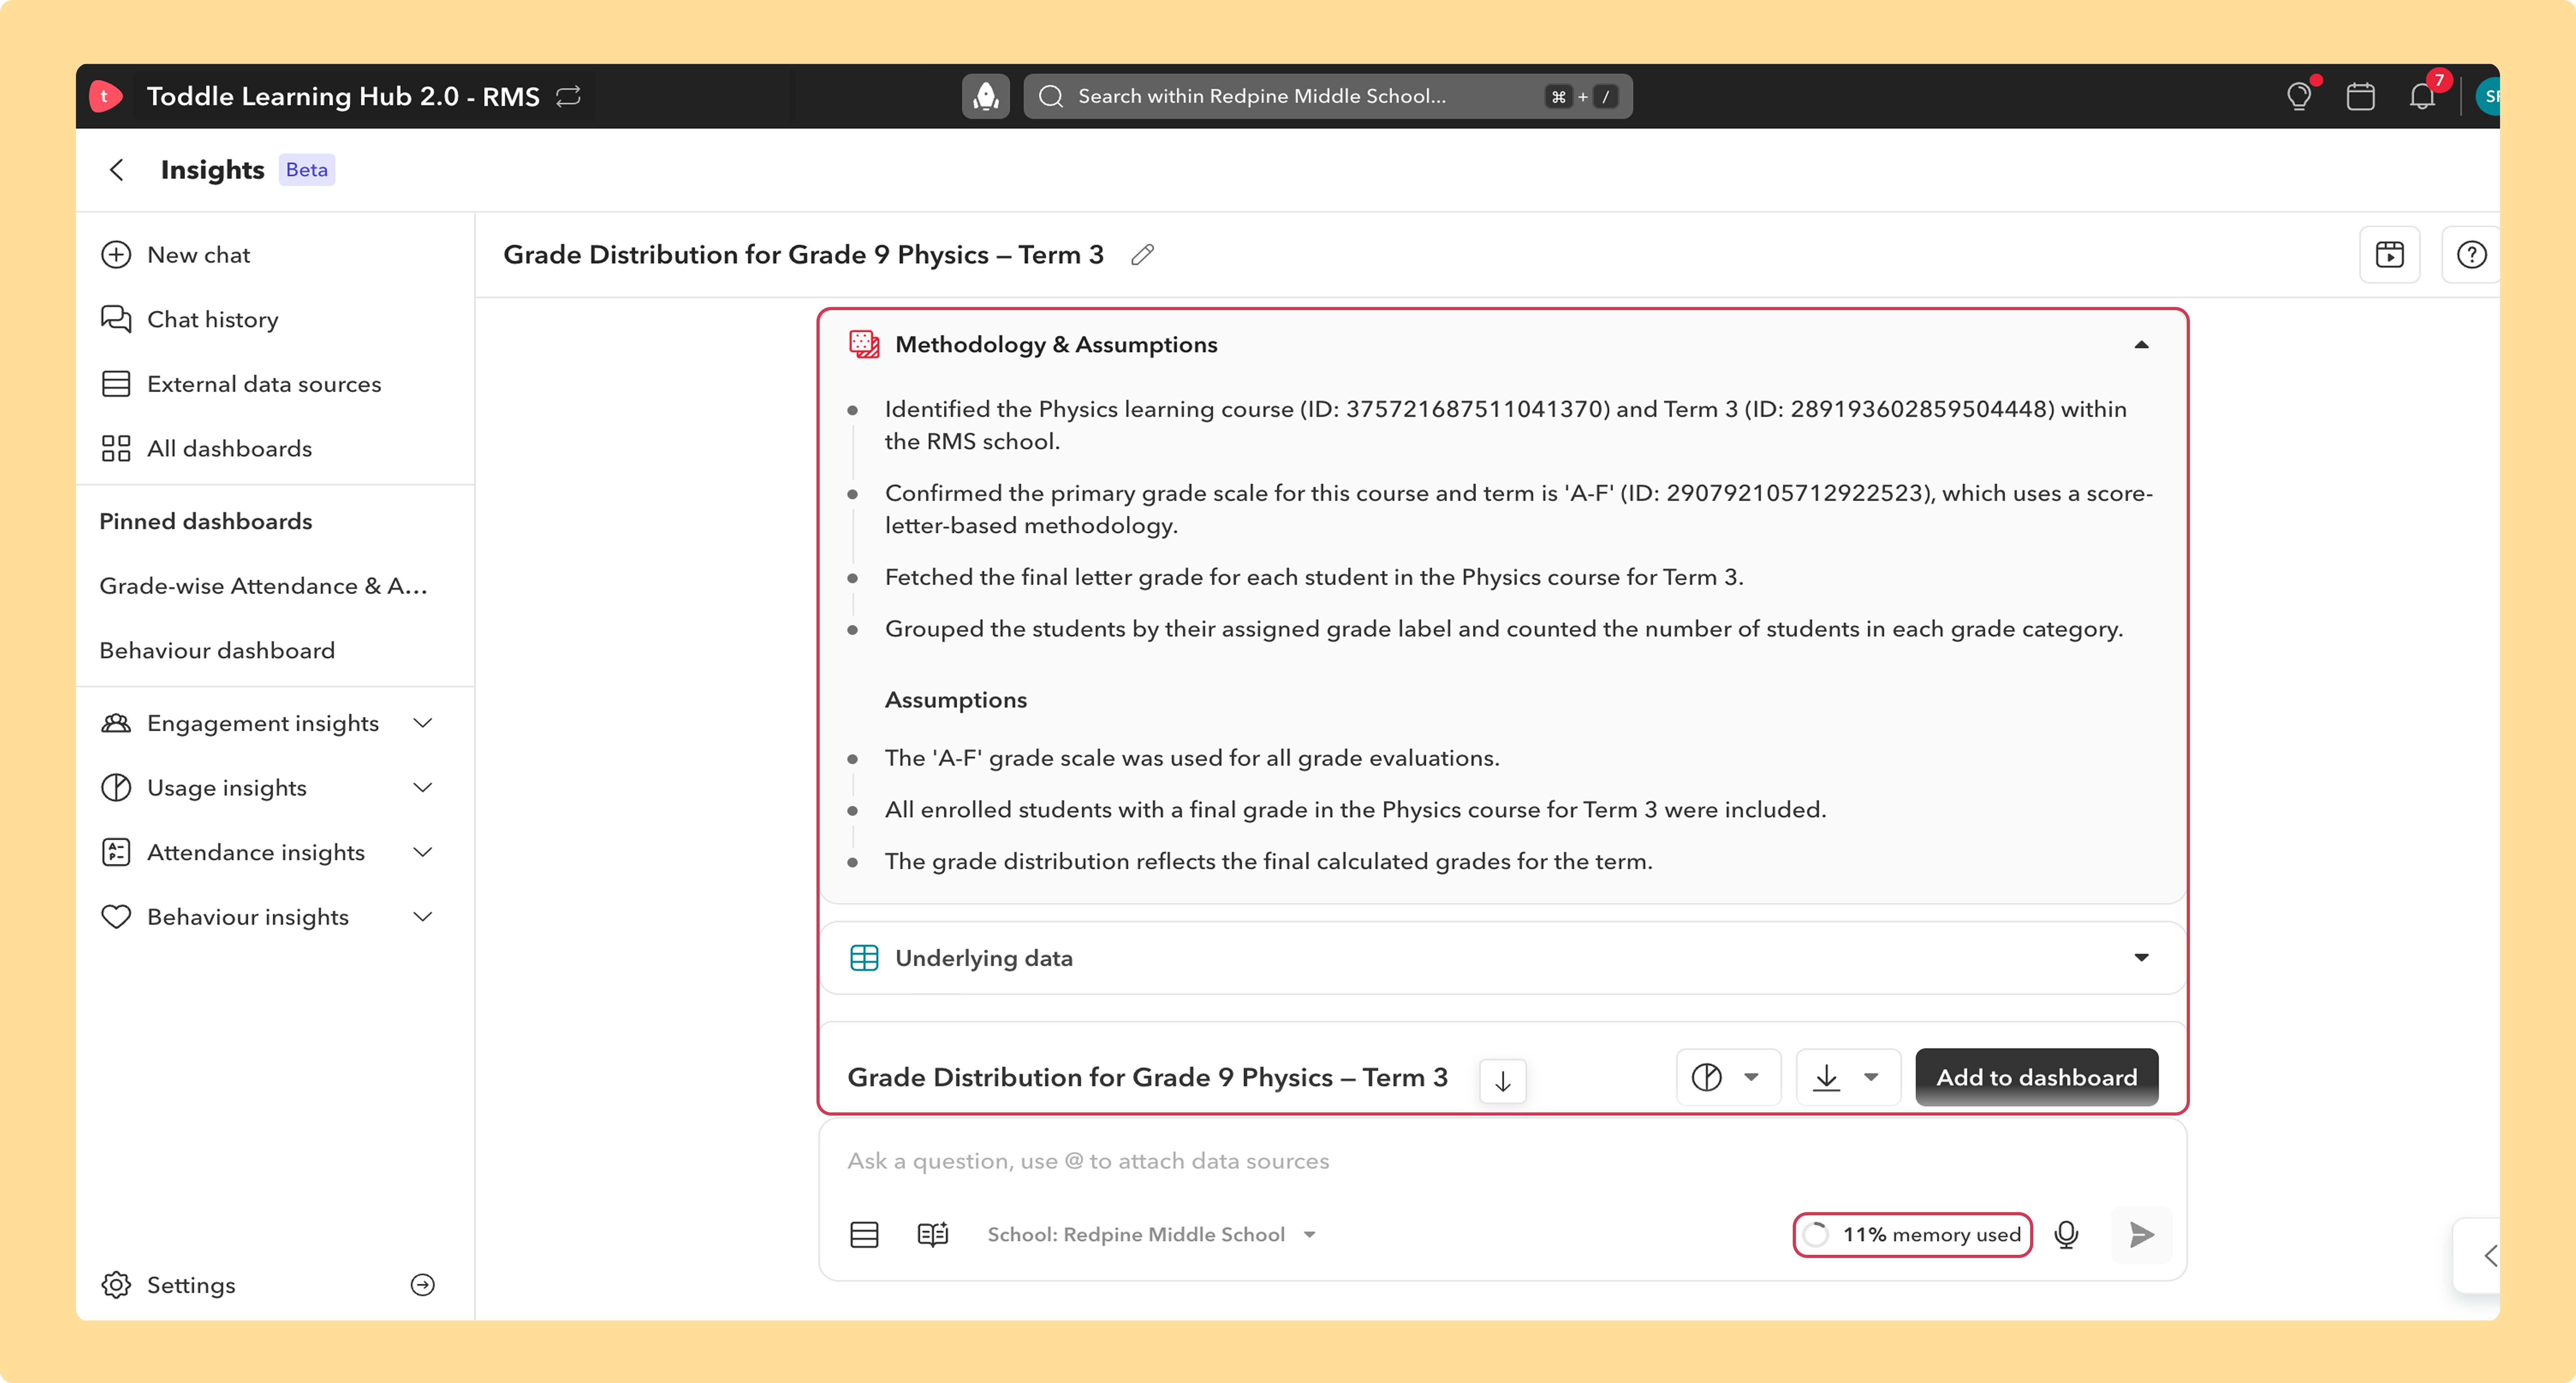The width and height of the screenshot is (2576, 1383).
Task: Collapse the Methodology & Assumptions section
Action: 2141,344
